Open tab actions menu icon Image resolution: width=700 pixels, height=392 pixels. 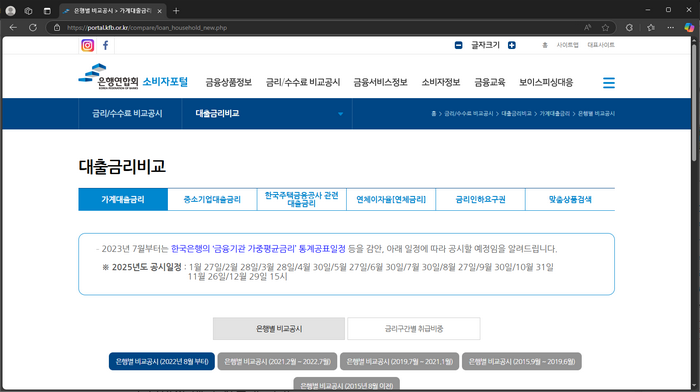coord(47,11)
